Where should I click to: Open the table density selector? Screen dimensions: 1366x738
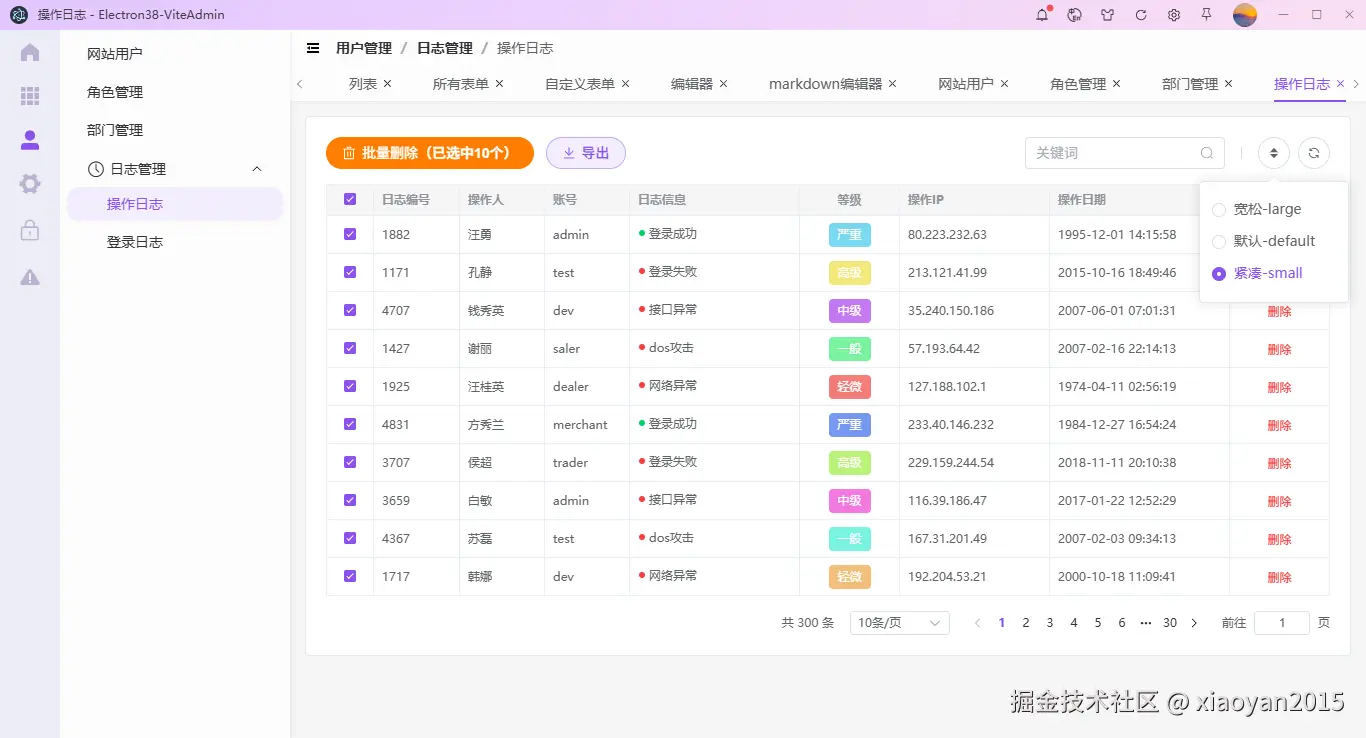click(x=1272, y=152)
